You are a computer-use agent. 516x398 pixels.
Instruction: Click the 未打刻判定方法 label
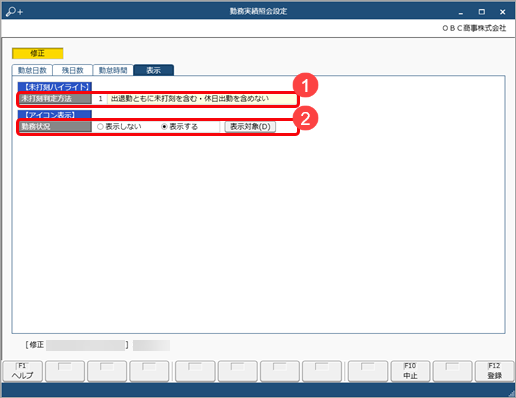pyautogui.click(x=55, y=99)
